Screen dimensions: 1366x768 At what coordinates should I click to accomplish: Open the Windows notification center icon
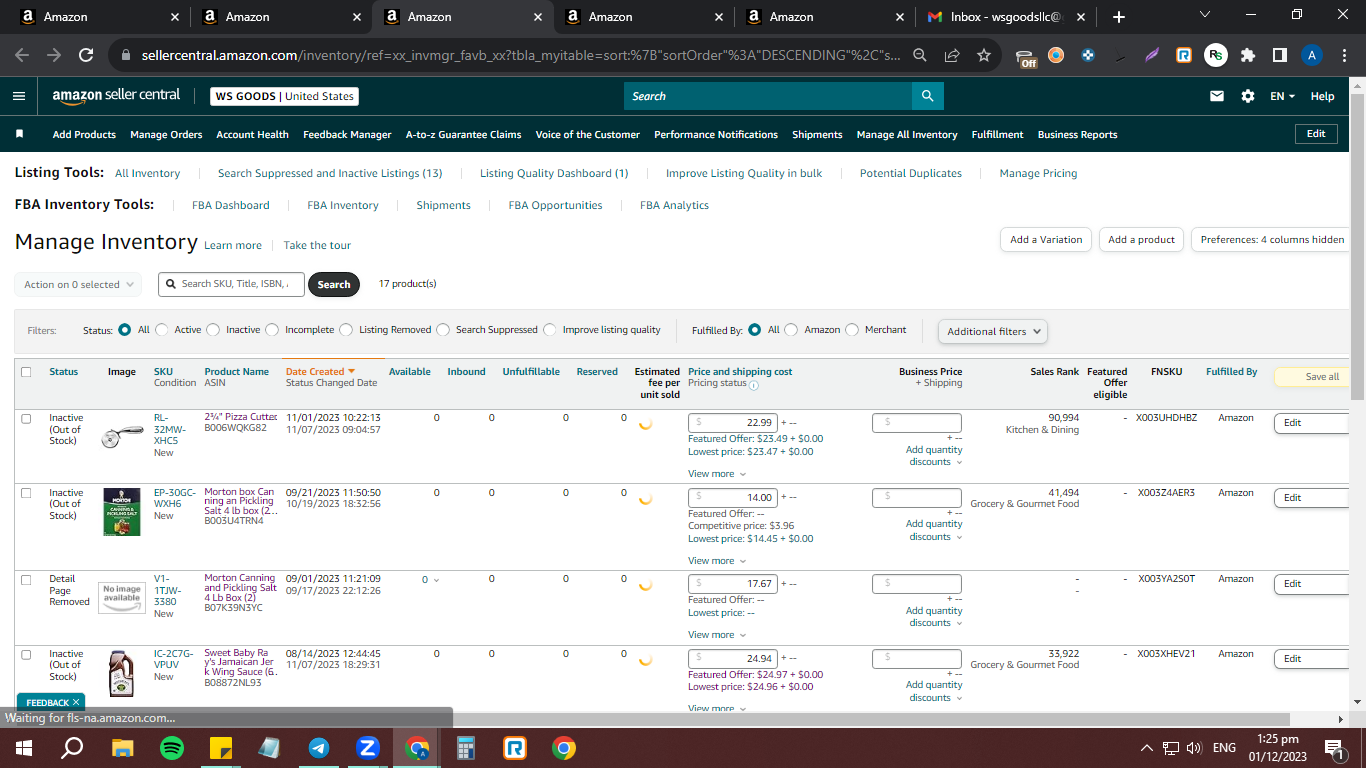[x=1333, y=748]
